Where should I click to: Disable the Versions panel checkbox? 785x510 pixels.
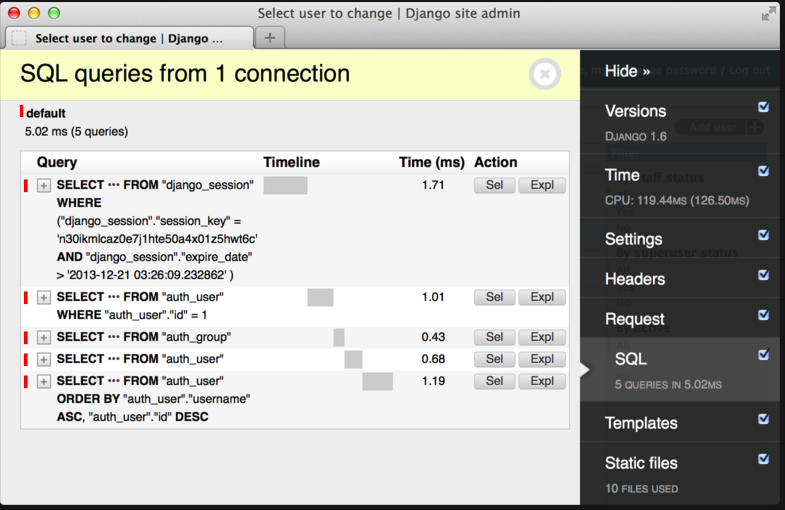pyautogui.click(x=763, y=107)
